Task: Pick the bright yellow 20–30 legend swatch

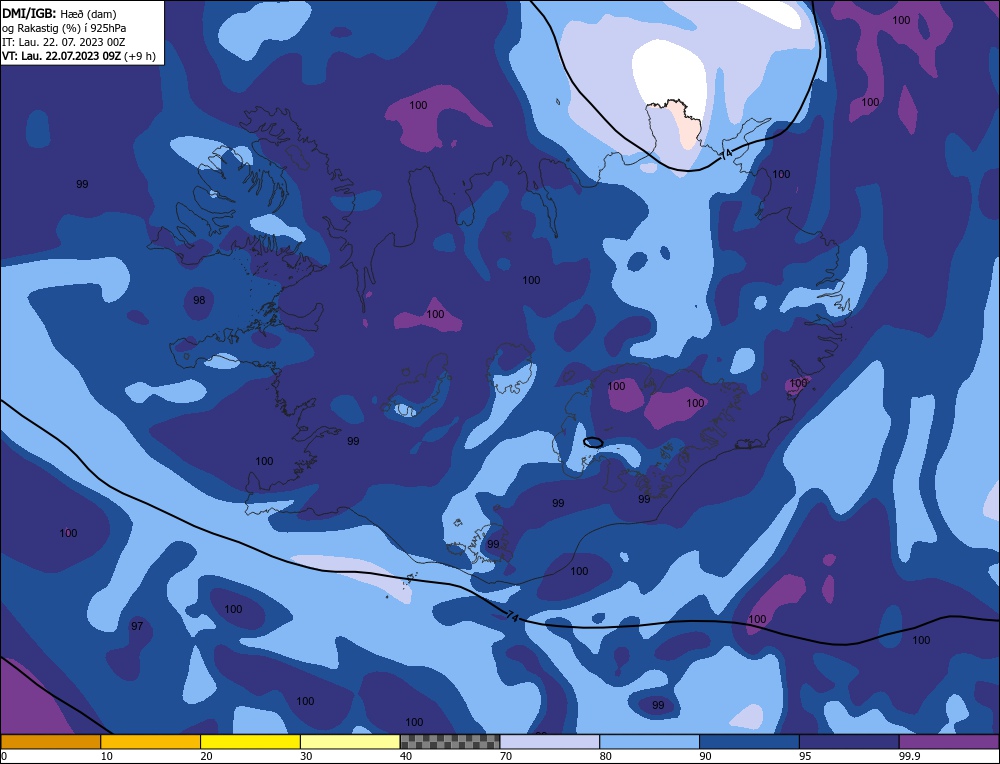Action: coord(250,742)
